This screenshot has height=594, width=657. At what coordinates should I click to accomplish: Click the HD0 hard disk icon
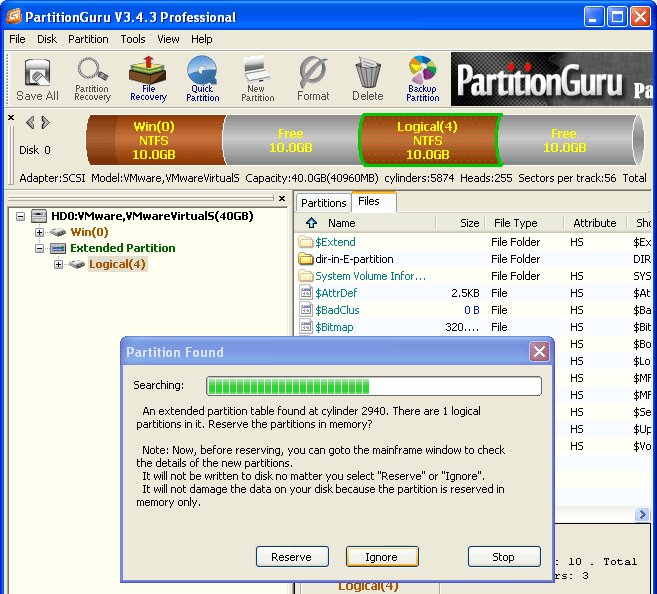tap(39, 216)
